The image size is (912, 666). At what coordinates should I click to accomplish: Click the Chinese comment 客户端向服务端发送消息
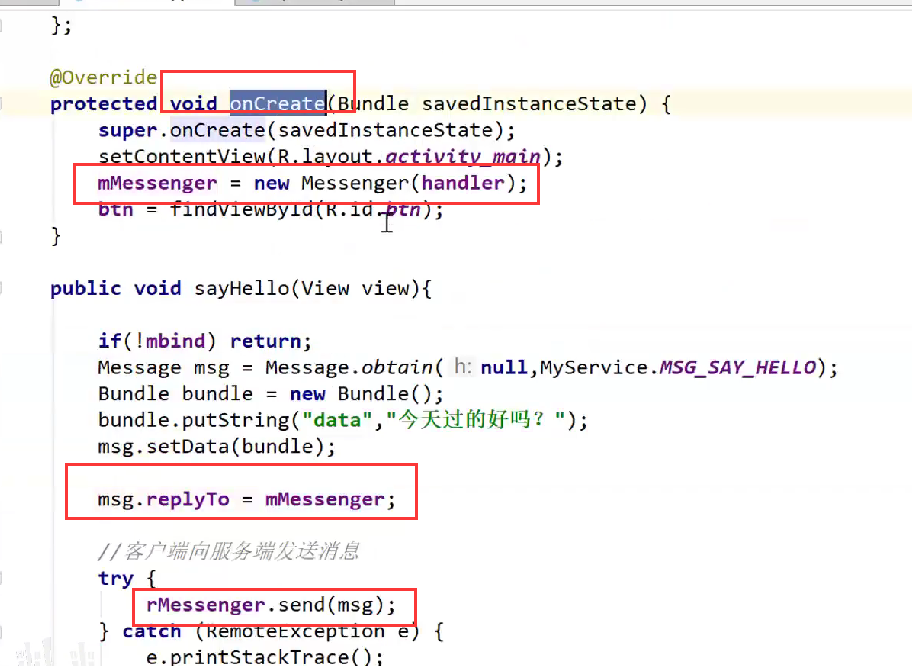point(241,550)
